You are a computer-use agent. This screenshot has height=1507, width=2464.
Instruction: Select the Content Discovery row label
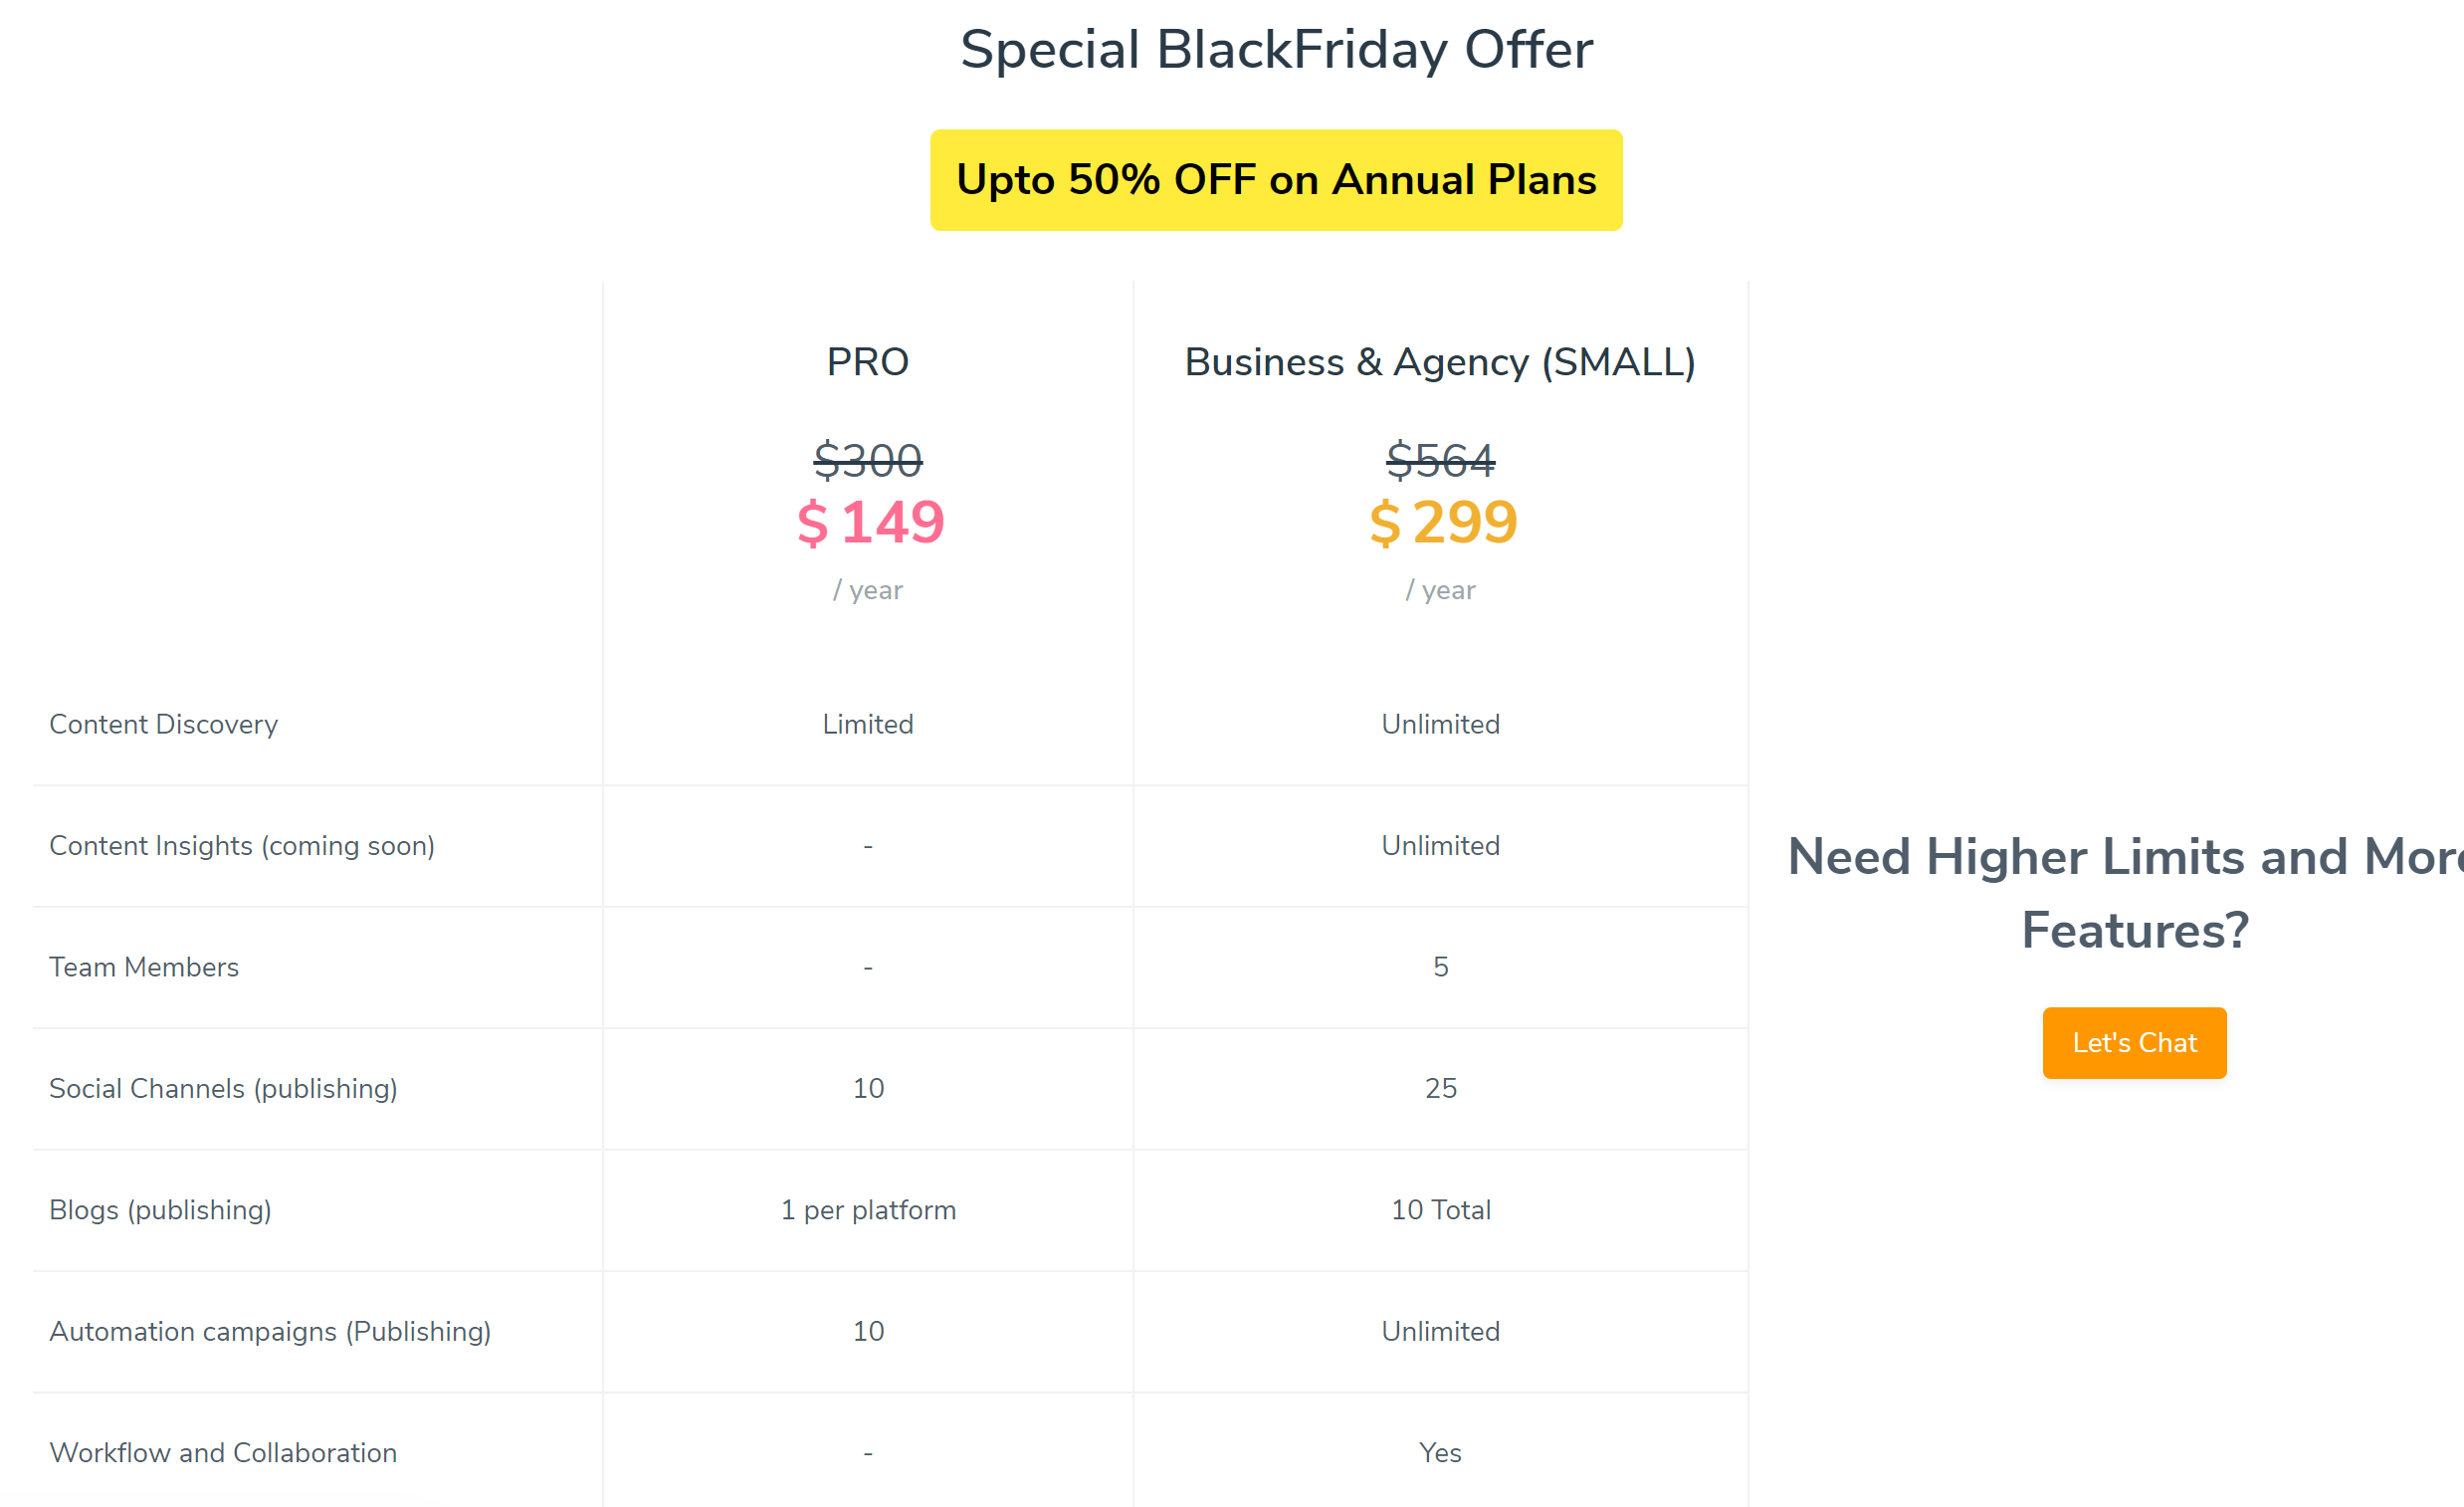tap(163, 724)
